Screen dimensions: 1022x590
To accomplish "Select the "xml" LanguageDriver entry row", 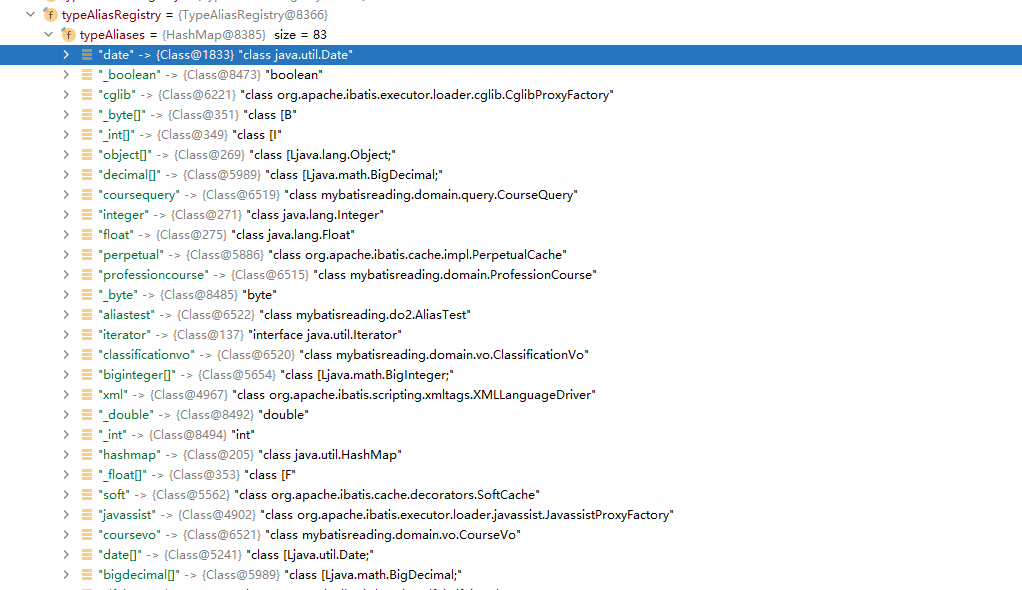I will point(300,394).
